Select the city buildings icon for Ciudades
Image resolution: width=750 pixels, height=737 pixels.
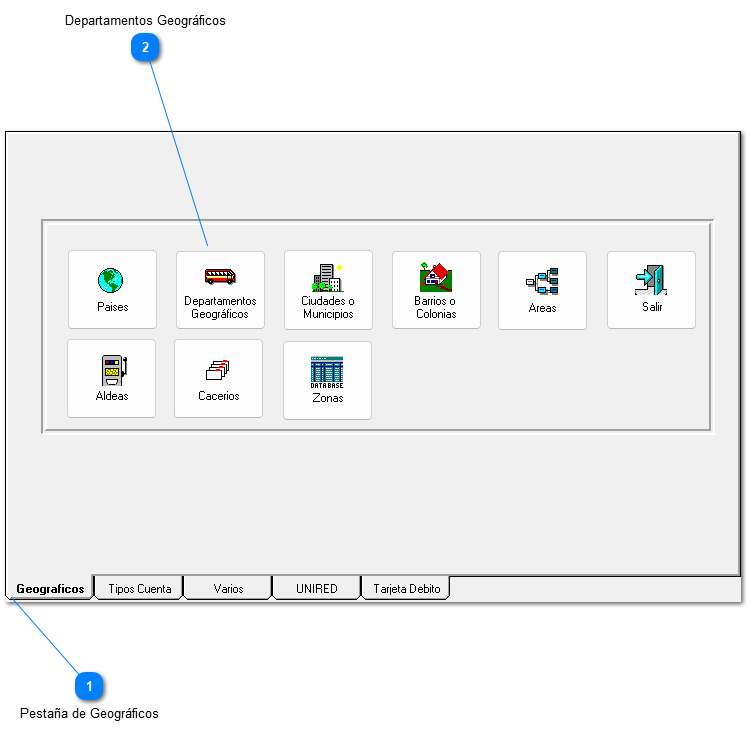coord(328,277)
